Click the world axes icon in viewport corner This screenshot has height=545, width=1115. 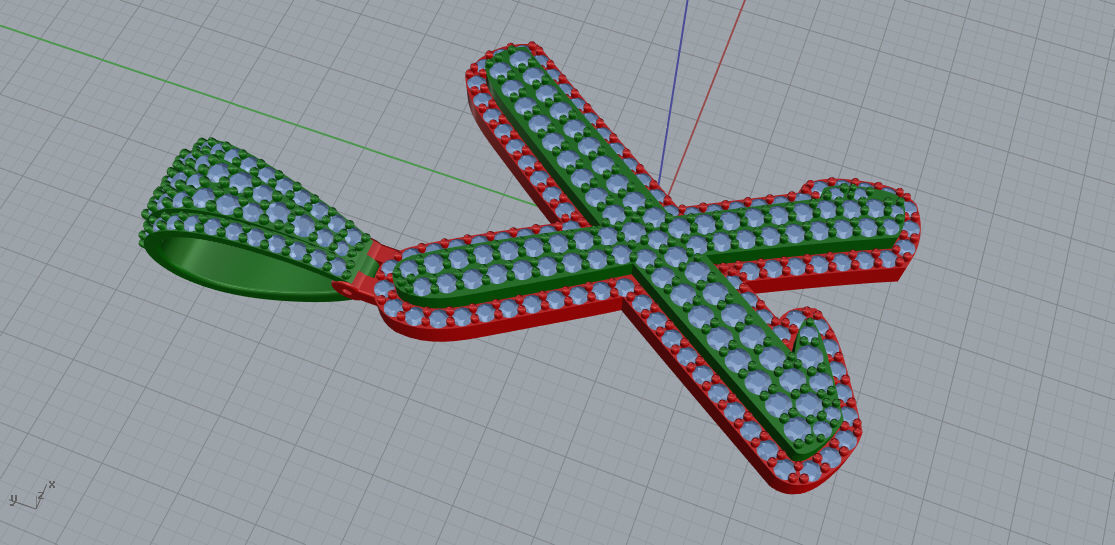(x=31, y=495)
